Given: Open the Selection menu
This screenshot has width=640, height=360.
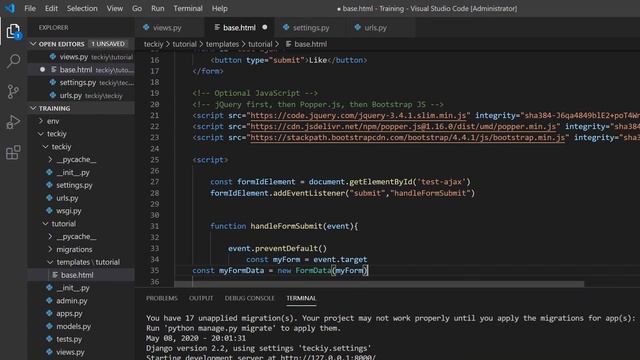Looking at the screenshot, I should (82, 8).
